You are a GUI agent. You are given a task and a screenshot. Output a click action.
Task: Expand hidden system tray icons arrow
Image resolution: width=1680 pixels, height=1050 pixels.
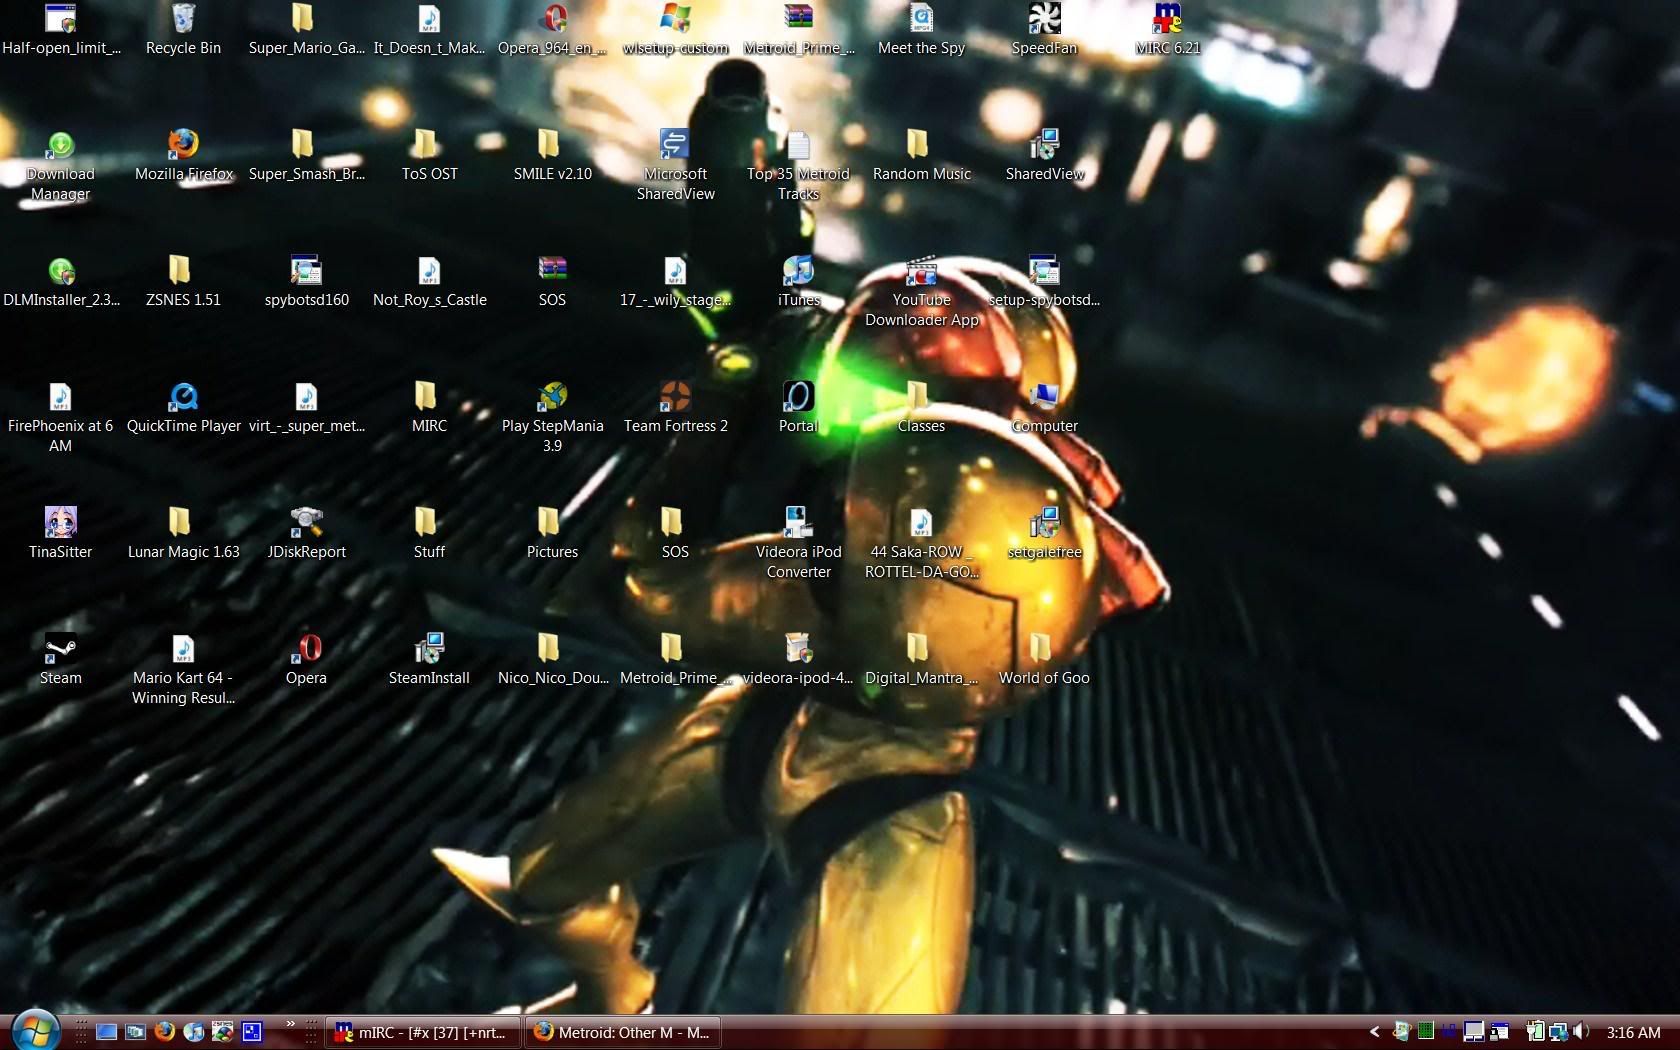tap(1374, 1032)
